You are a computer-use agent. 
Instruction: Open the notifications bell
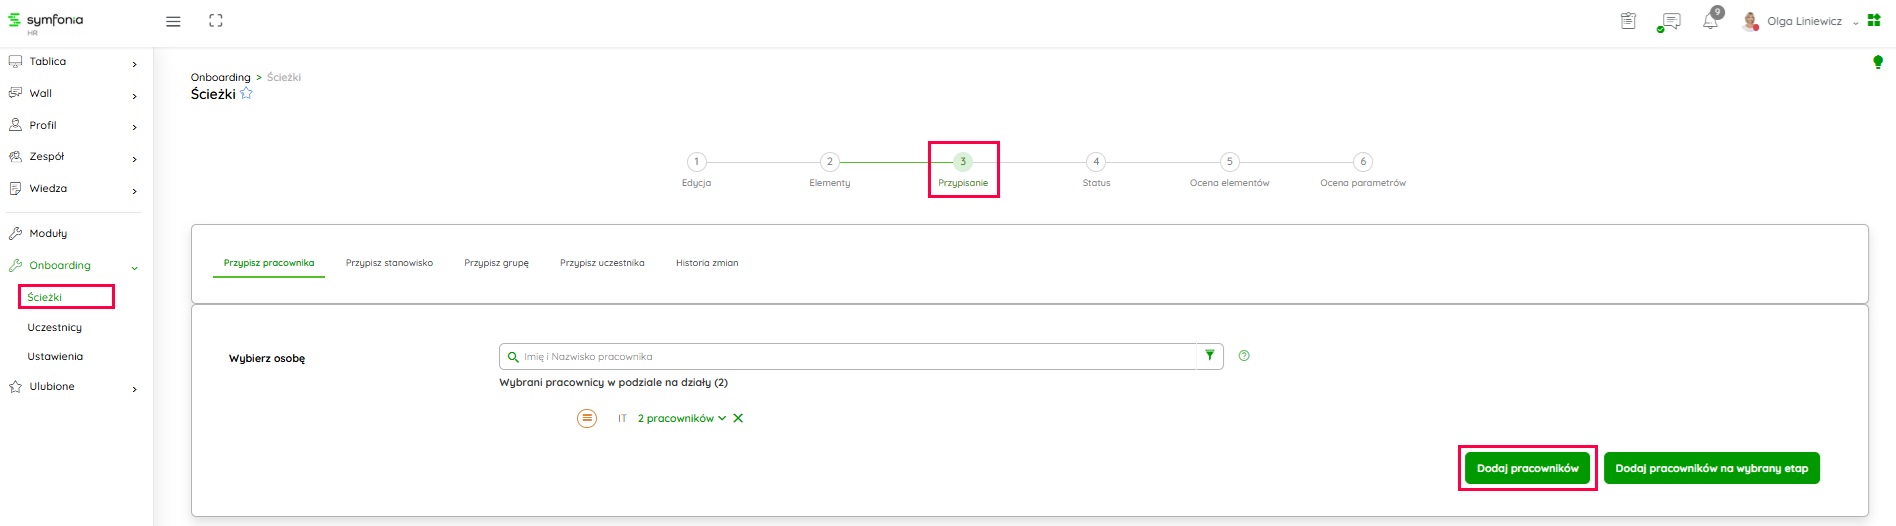coord(1711,21)
